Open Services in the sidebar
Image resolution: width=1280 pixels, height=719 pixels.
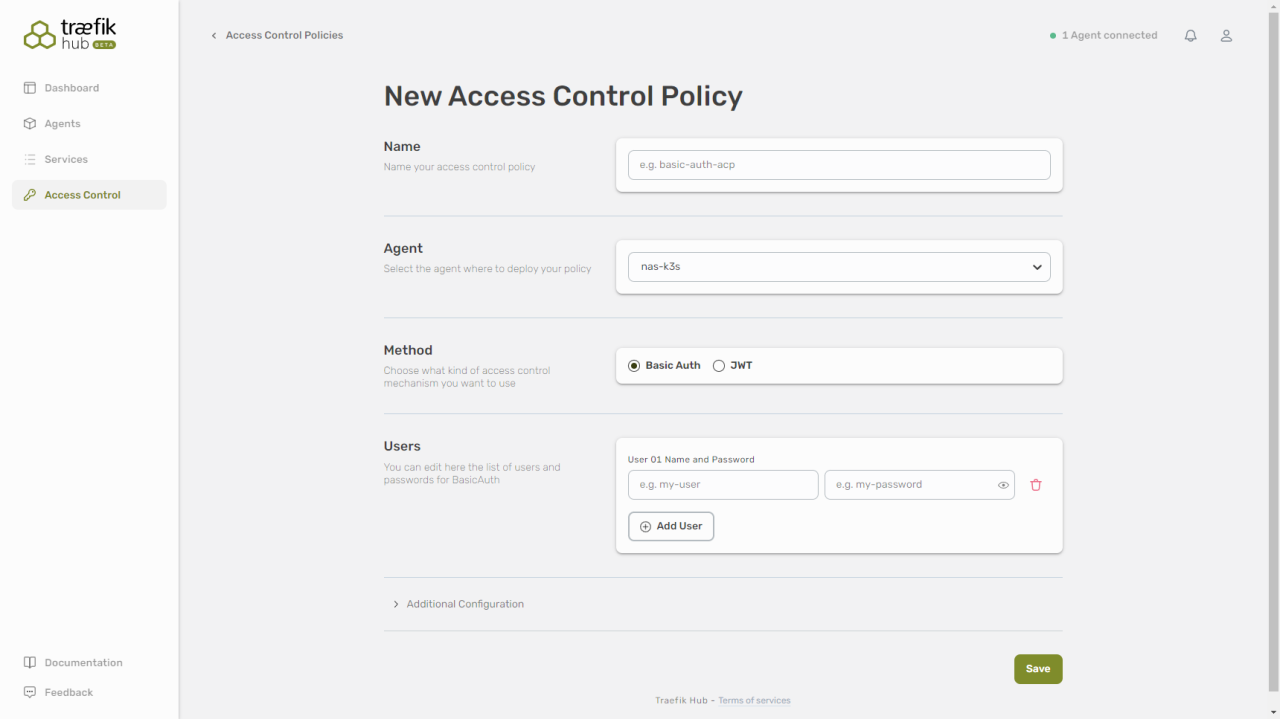pyautogui.click(x=66, y=160)
